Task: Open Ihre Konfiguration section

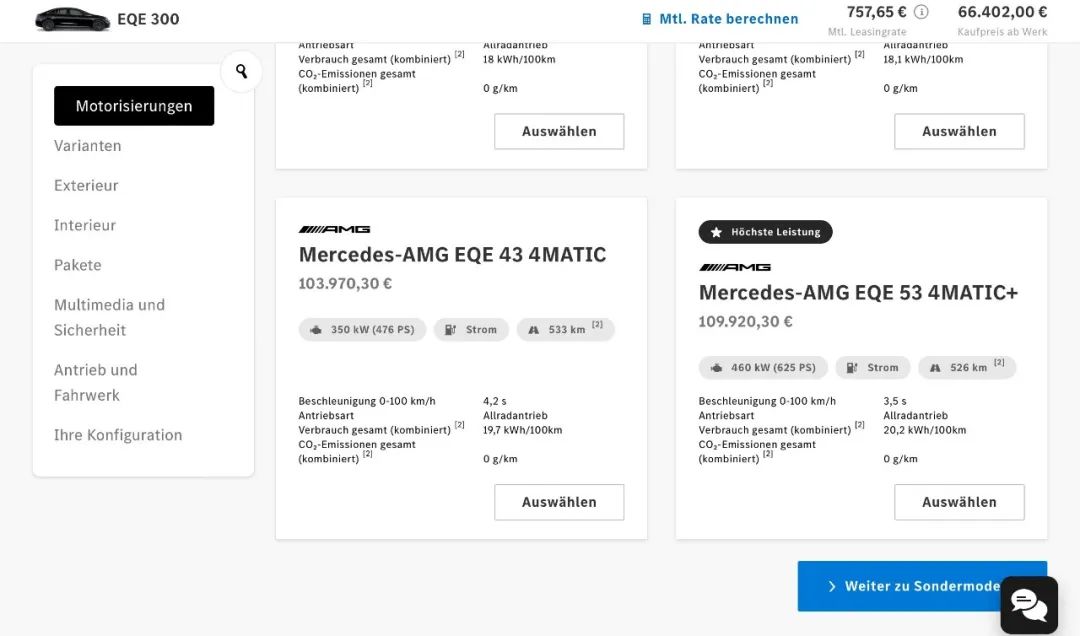Action: click(x=118, y=435)
